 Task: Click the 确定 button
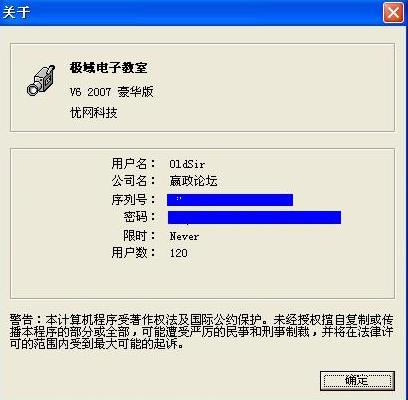(357, 380)
